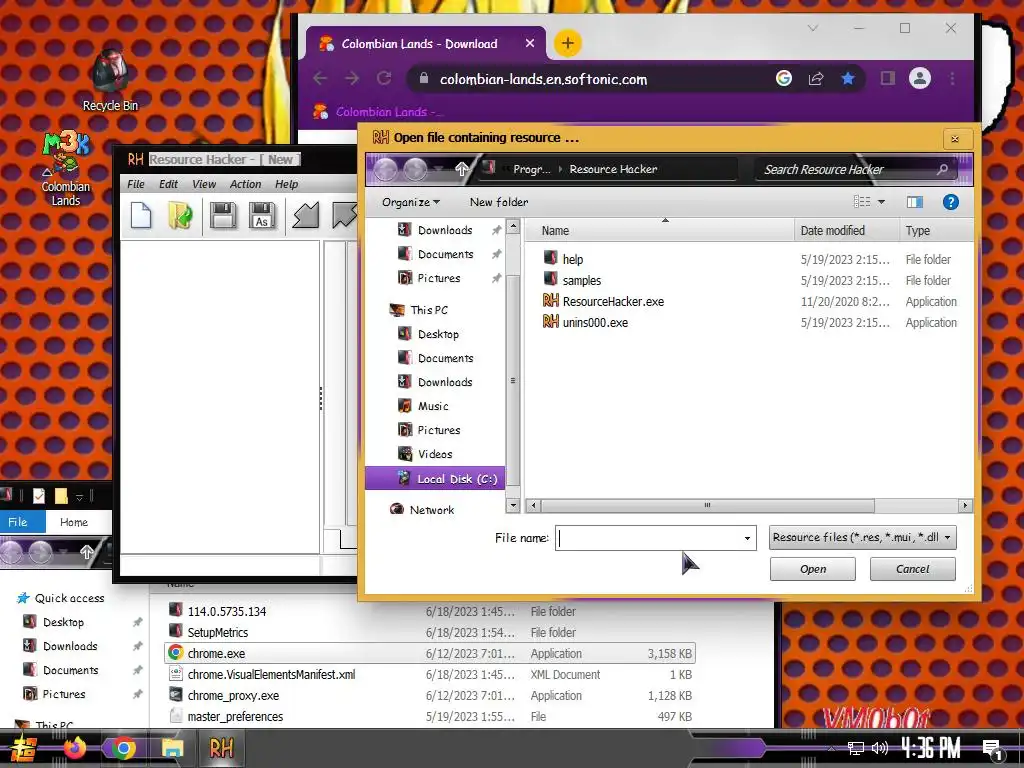
Task: Select help folder in file list
Action: 563,259
